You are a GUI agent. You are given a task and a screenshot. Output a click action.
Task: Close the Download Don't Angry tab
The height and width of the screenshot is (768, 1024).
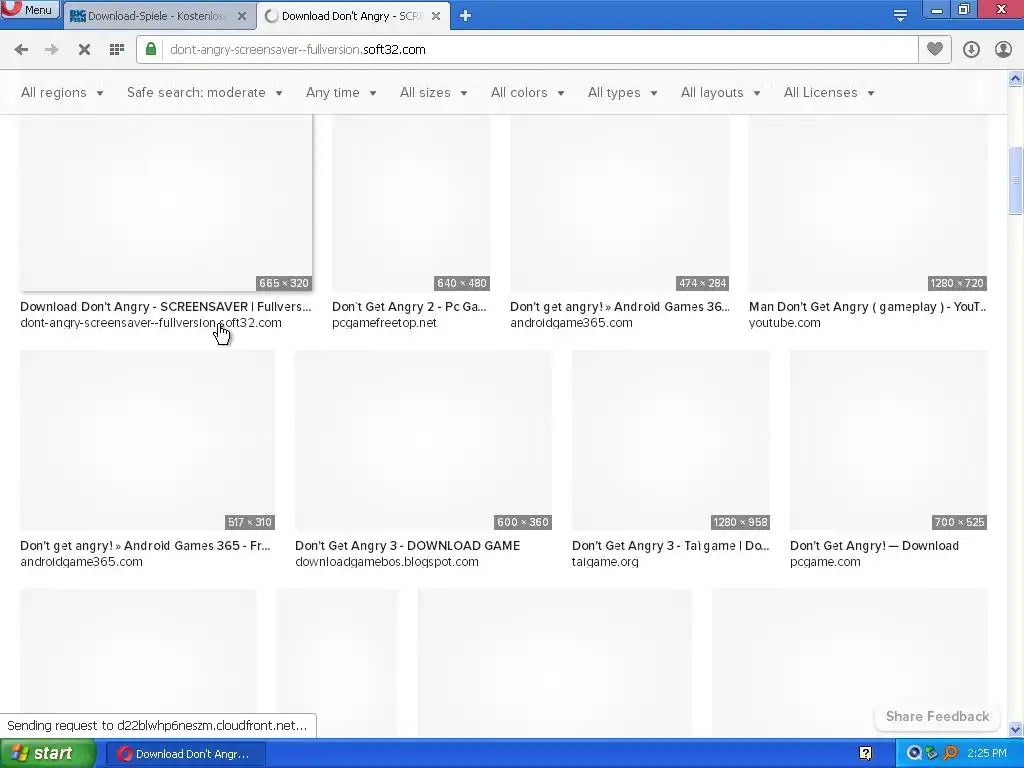coord(436,16)
